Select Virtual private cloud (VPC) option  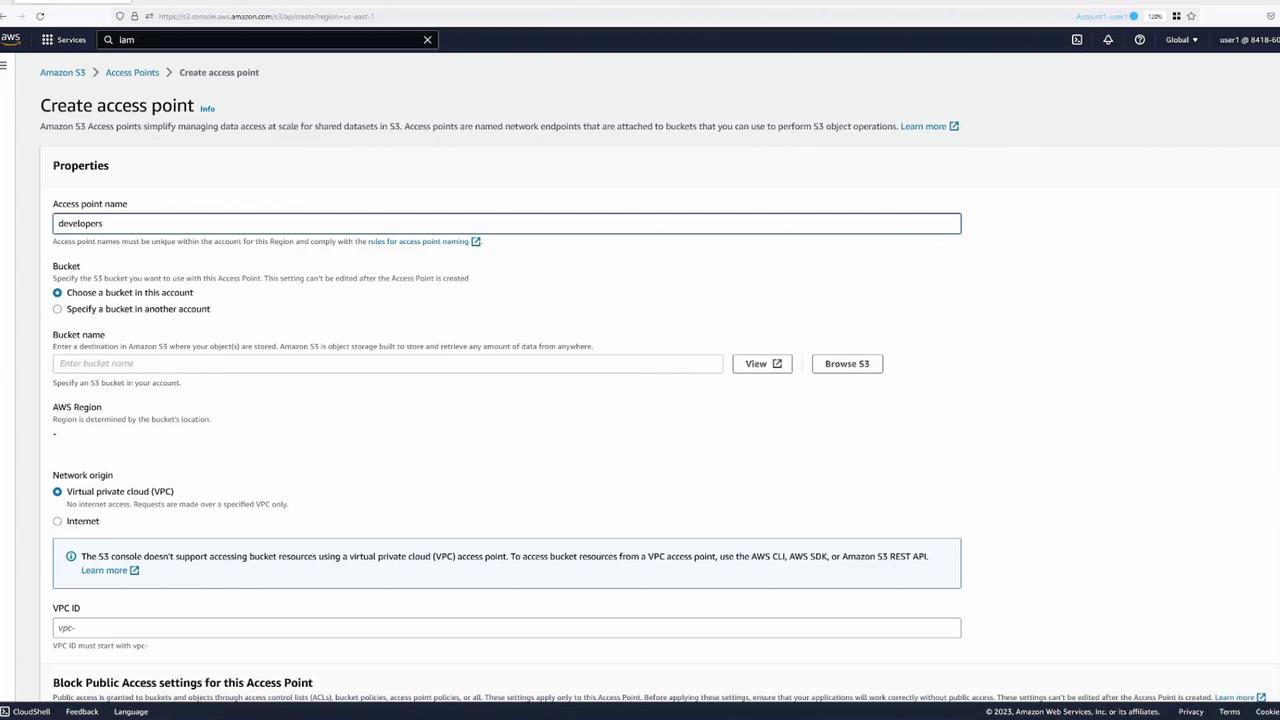click(x=57, y=492)
